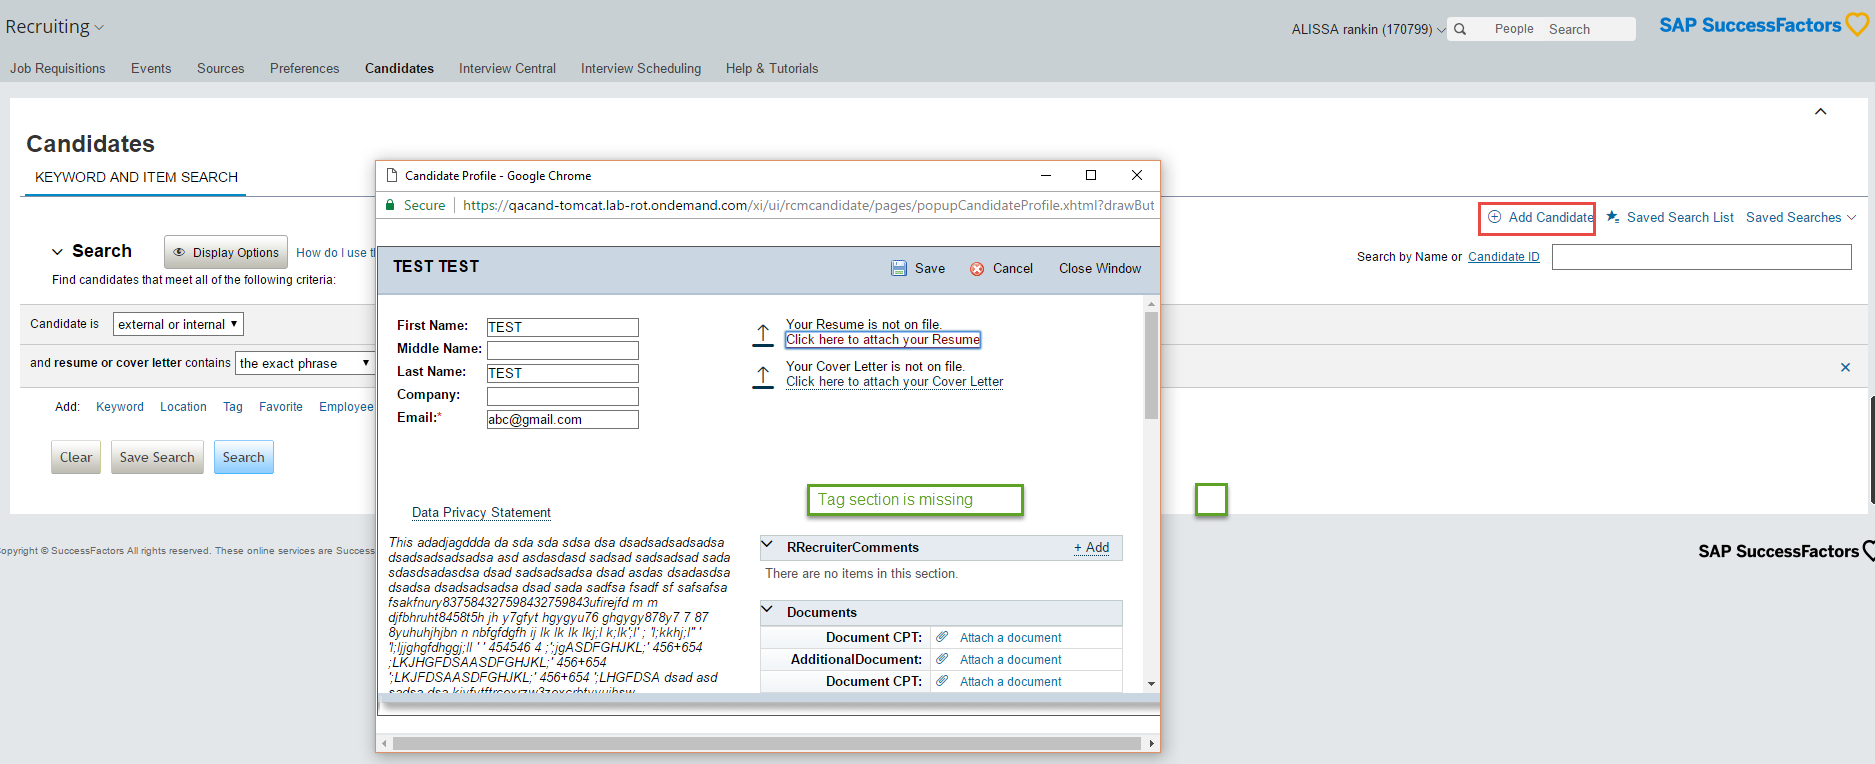Viewport: 1875px width, 764px height.
Task: Click the SAP SuccessFactors heart logo
Action: click(x=1857, y=25)
